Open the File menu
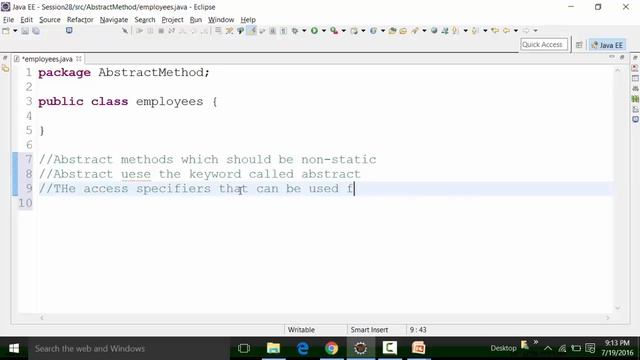The image size is (640, 360). pos(8,20)
